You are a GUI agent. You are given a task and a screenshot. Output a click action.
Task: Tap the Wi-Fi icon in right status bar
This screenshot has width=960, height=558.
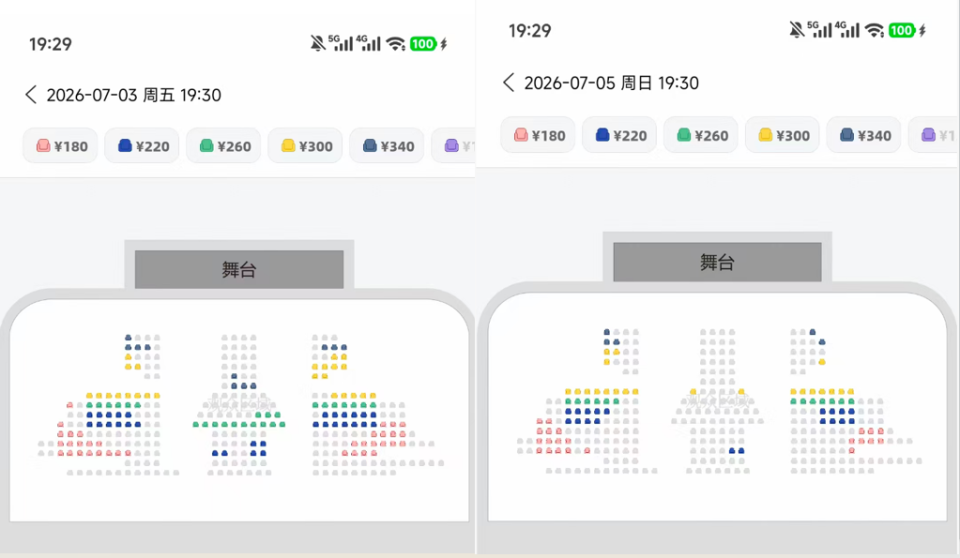tap(874, 30)
